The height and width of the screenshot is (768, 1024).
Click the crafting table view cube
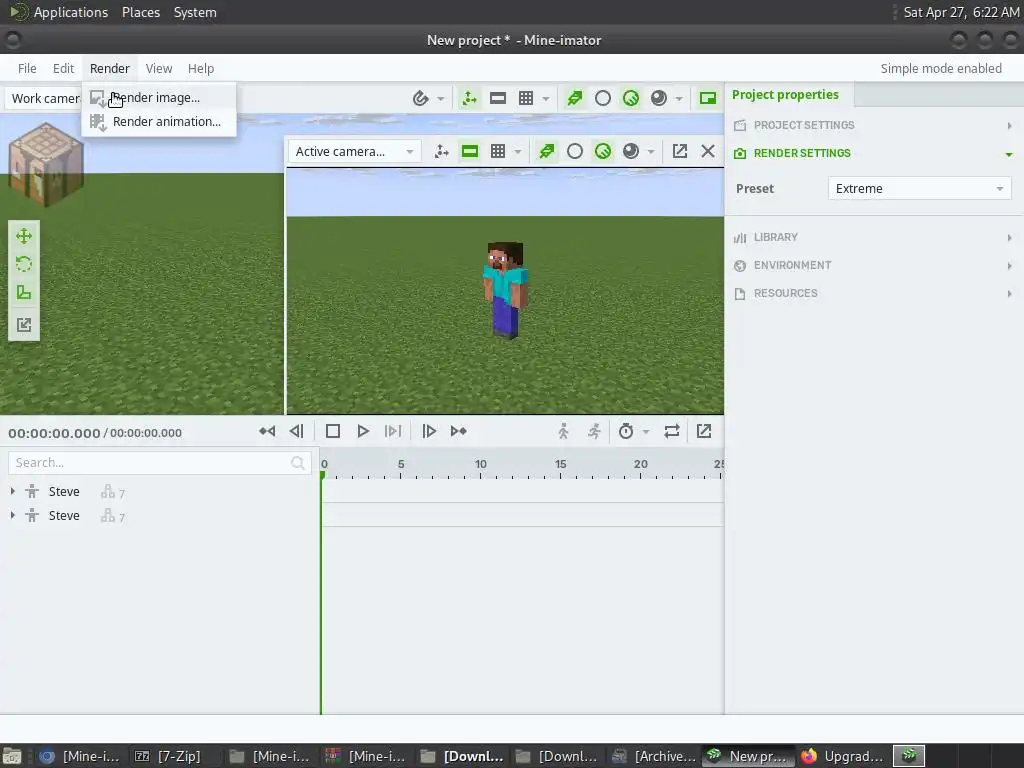click(46, 164)
